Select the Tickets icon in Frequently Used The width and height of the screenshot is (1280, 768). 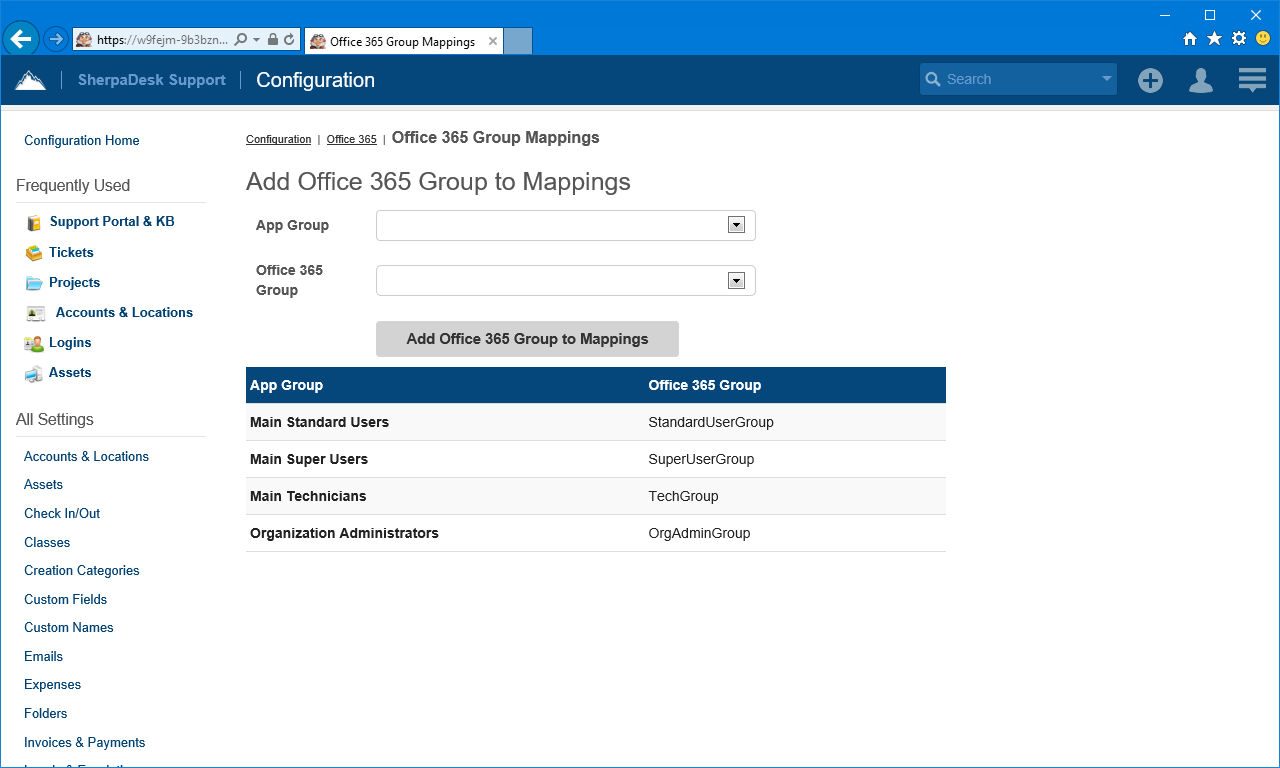click(x=33, y=252)
